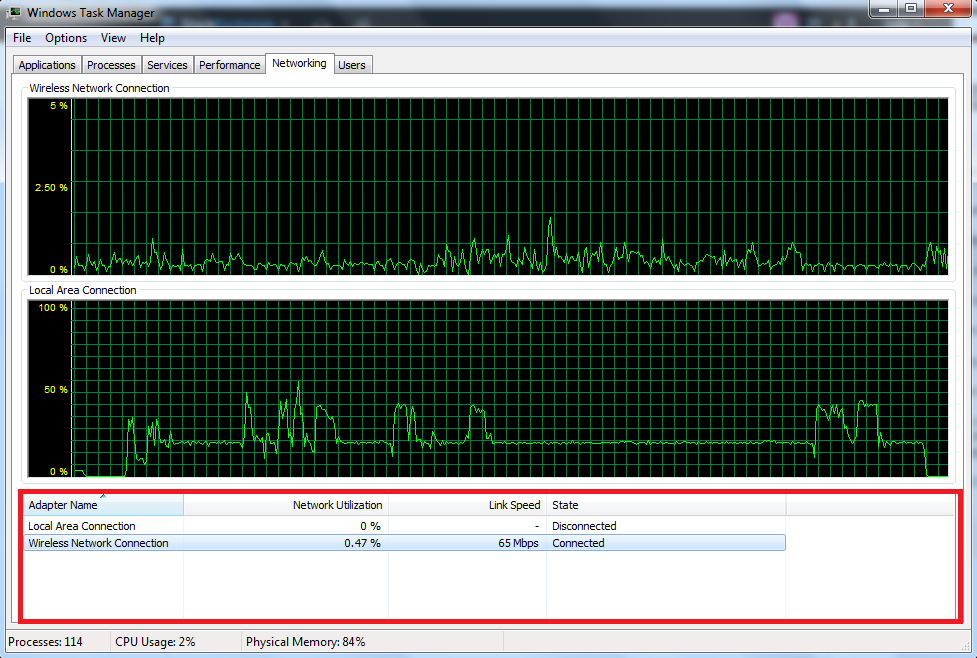Screen dimensions: 977x658
Task: Sort by State column header
Action: pyautogui.click(x=666, y=505)
